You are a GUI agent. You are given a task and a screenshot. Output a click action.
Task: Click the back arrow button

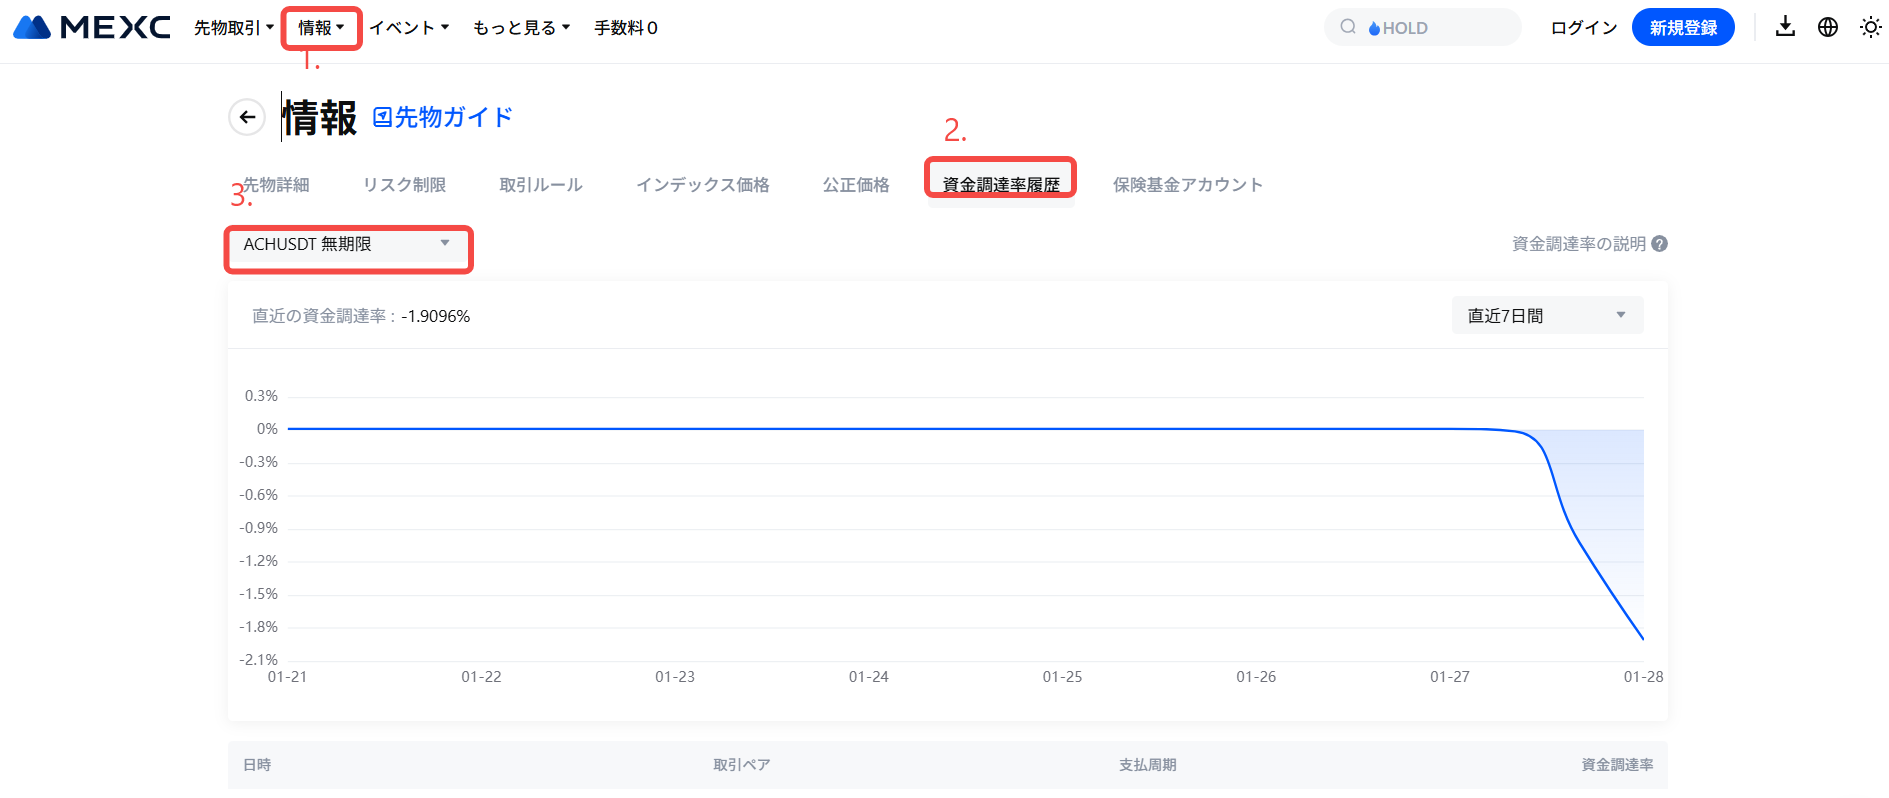pyautogui.click(x=247, y=117)
